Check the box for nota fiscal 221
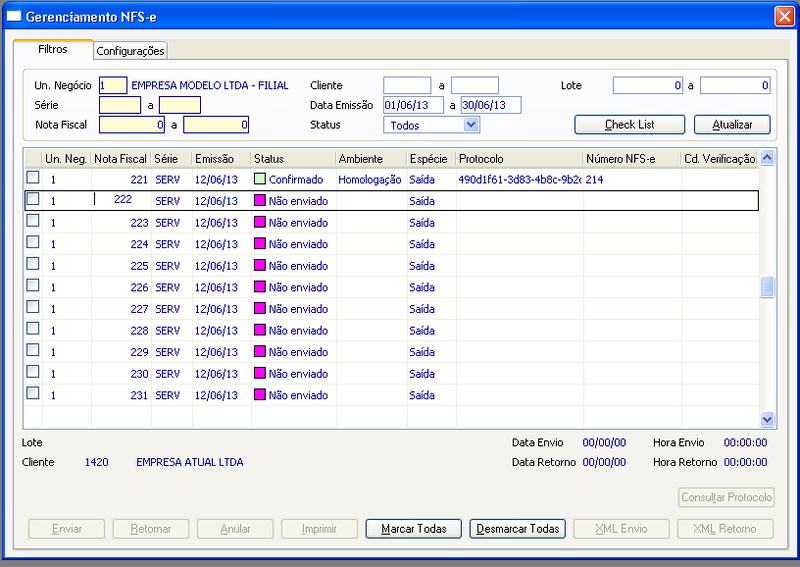800x567 pixels. click(x=33, y=177)
